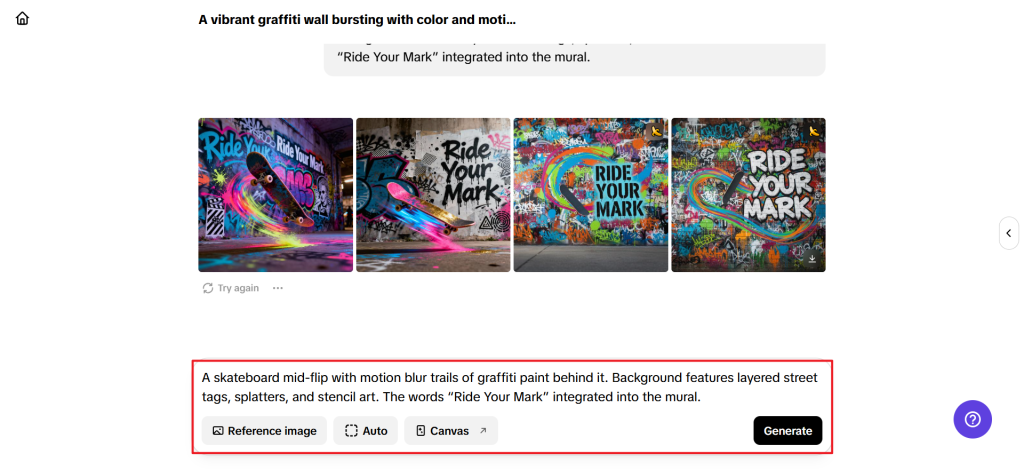Add a Reference image
The height and width of the screenshot is (470, 1024).
tap(264, 431)
